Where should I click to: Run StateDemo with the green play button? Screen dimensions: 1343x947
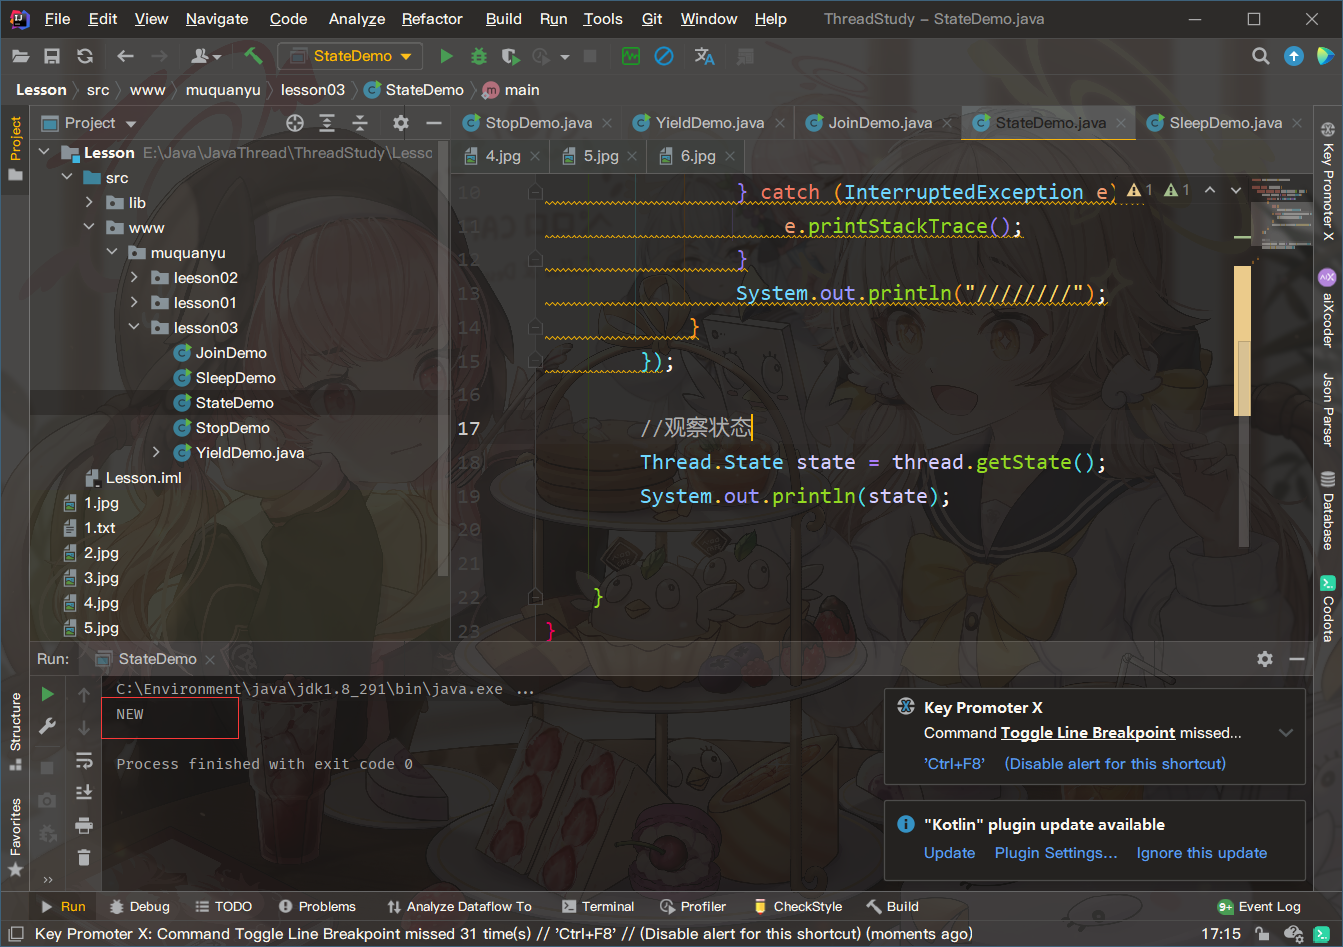click(447, 57)
